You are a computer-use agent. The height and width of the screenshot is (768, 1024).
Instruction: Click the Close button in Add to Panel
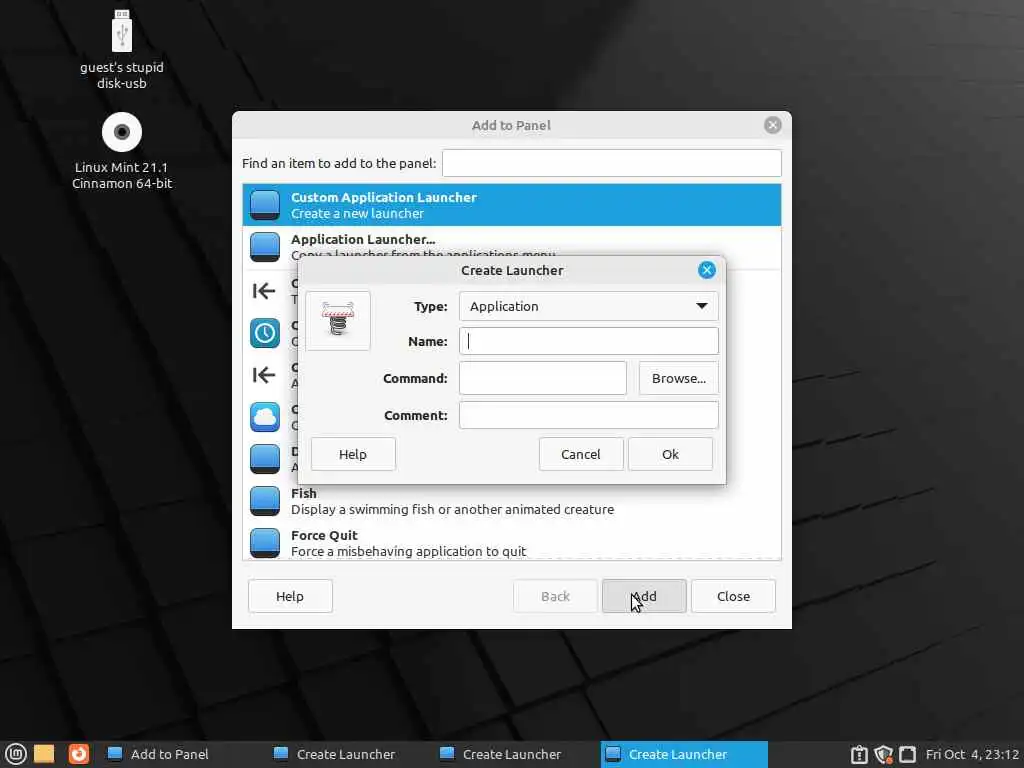(x=733, y=596)
